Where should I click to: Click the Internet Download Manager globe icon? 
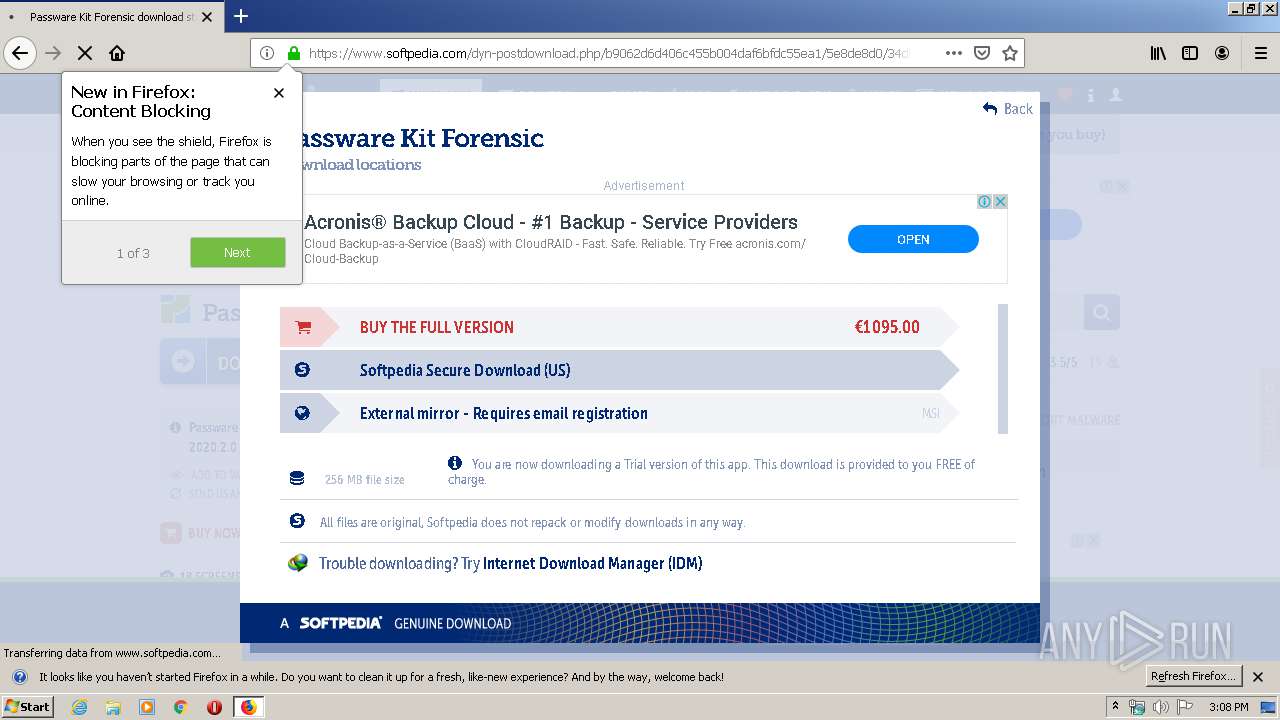pos(298,563)
